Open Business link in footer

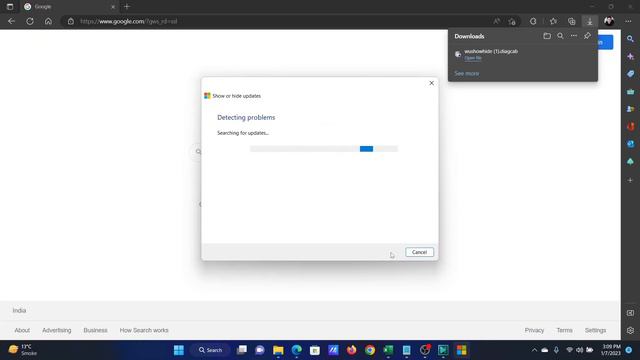[x=96, y=330]
